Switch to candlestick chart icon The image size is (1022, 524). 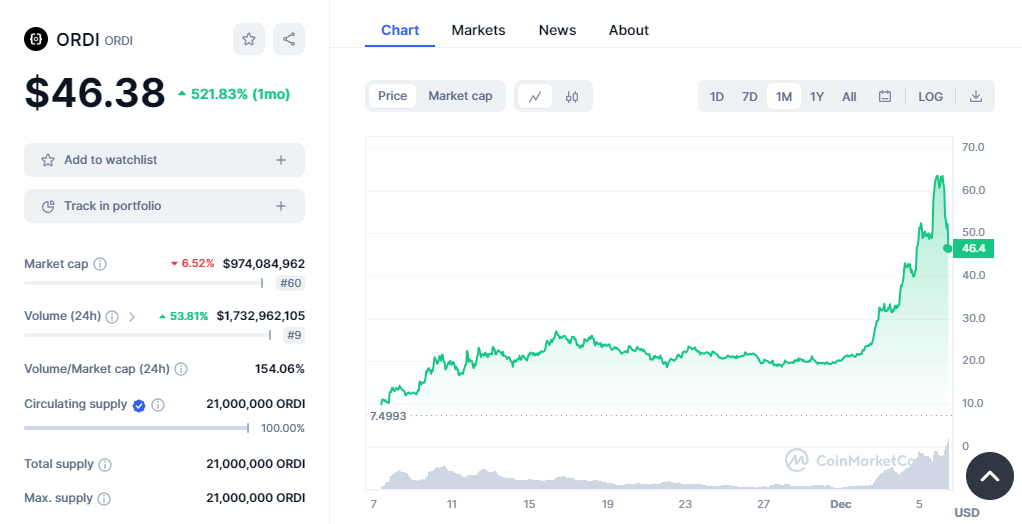click(572, 96)
